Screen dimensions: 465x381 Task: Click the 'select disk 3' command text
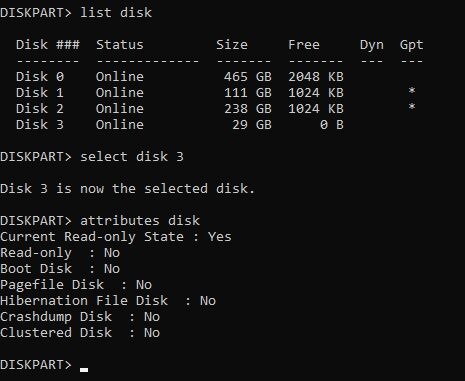click(x=132, y=157)
